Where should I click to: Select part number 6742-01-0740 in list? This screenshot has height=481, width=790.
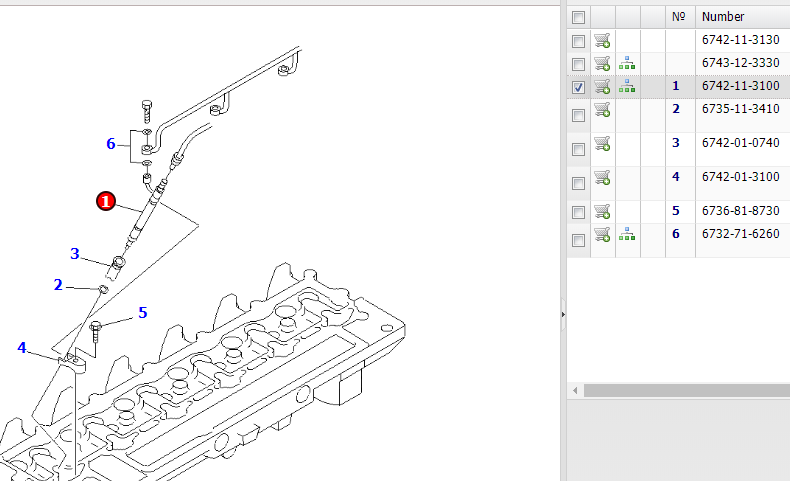pos(741,143)
